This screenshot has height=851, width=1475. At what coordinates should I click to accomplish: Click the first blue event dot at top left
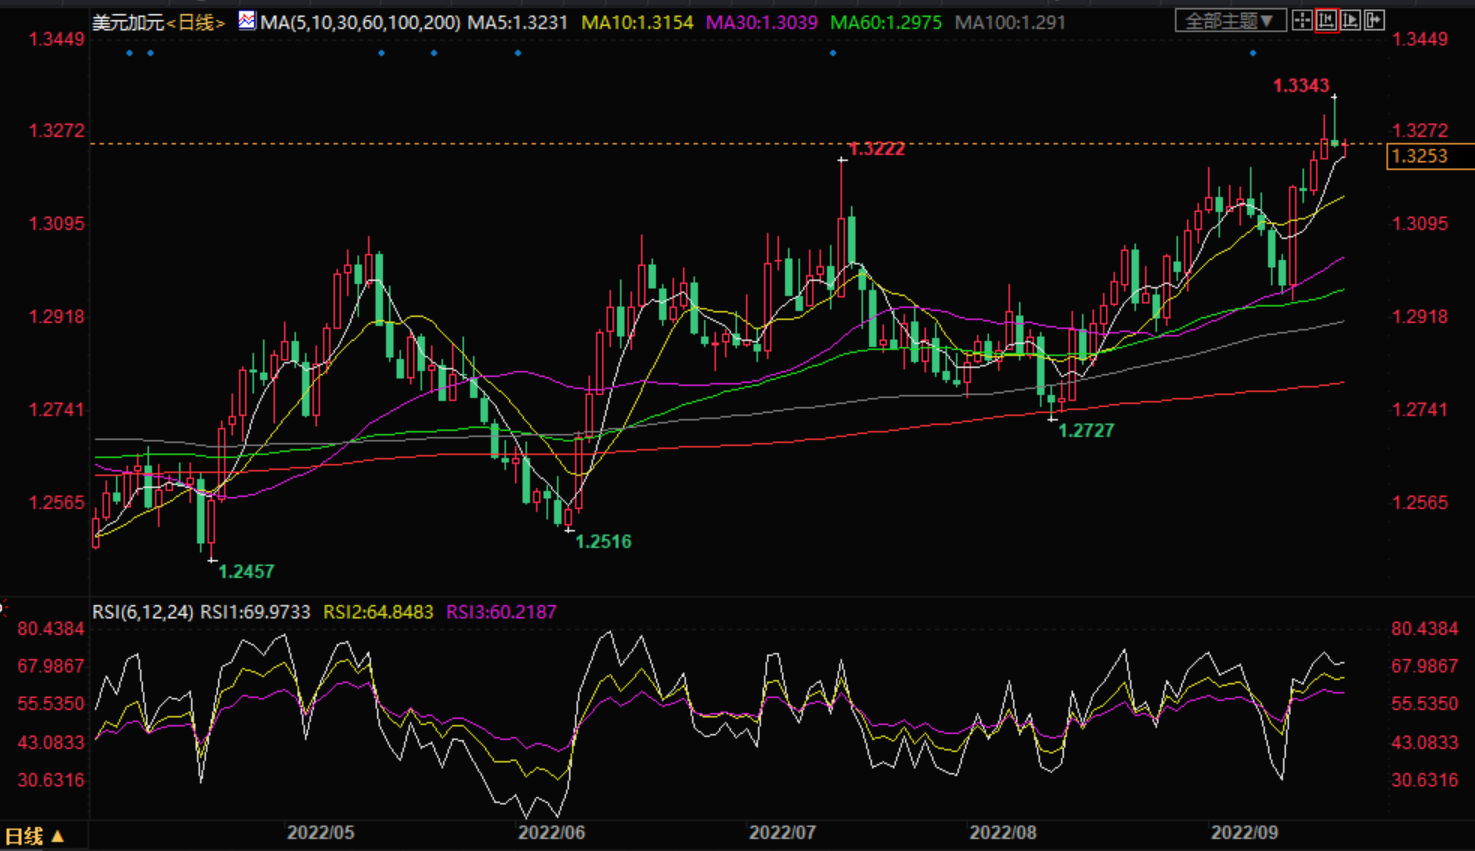(130, 53)
